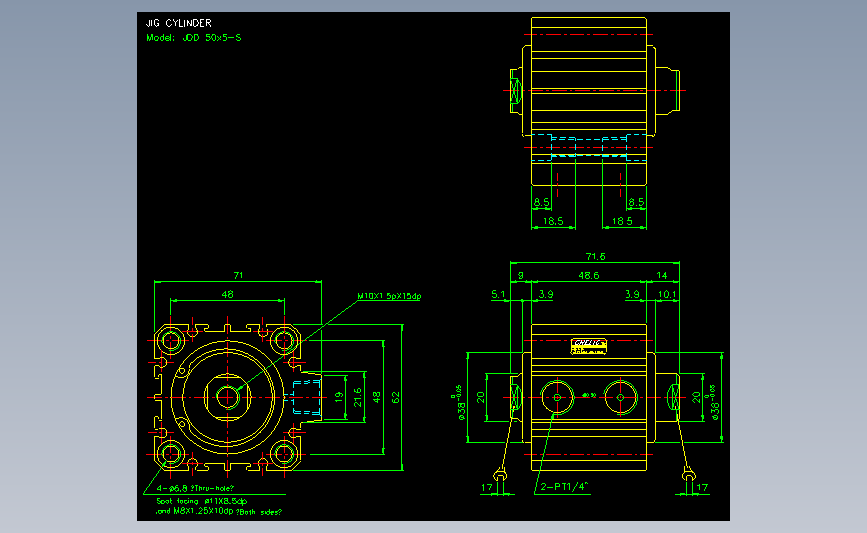Select the 48.6 body length dimension
867x533 pixels.
589,275
